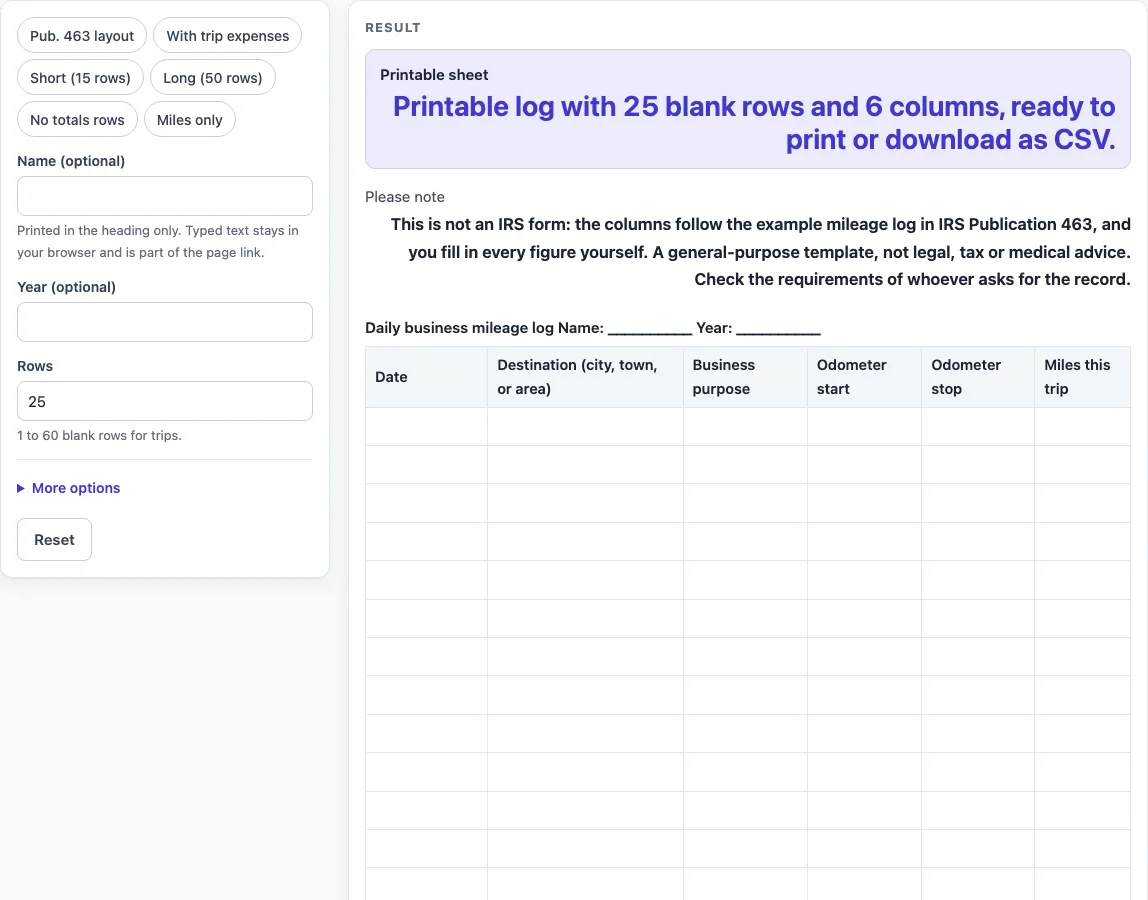This screenshot has width=1148, height=900.
Task: Click the RESULT section heading
Action: (393, 28)
